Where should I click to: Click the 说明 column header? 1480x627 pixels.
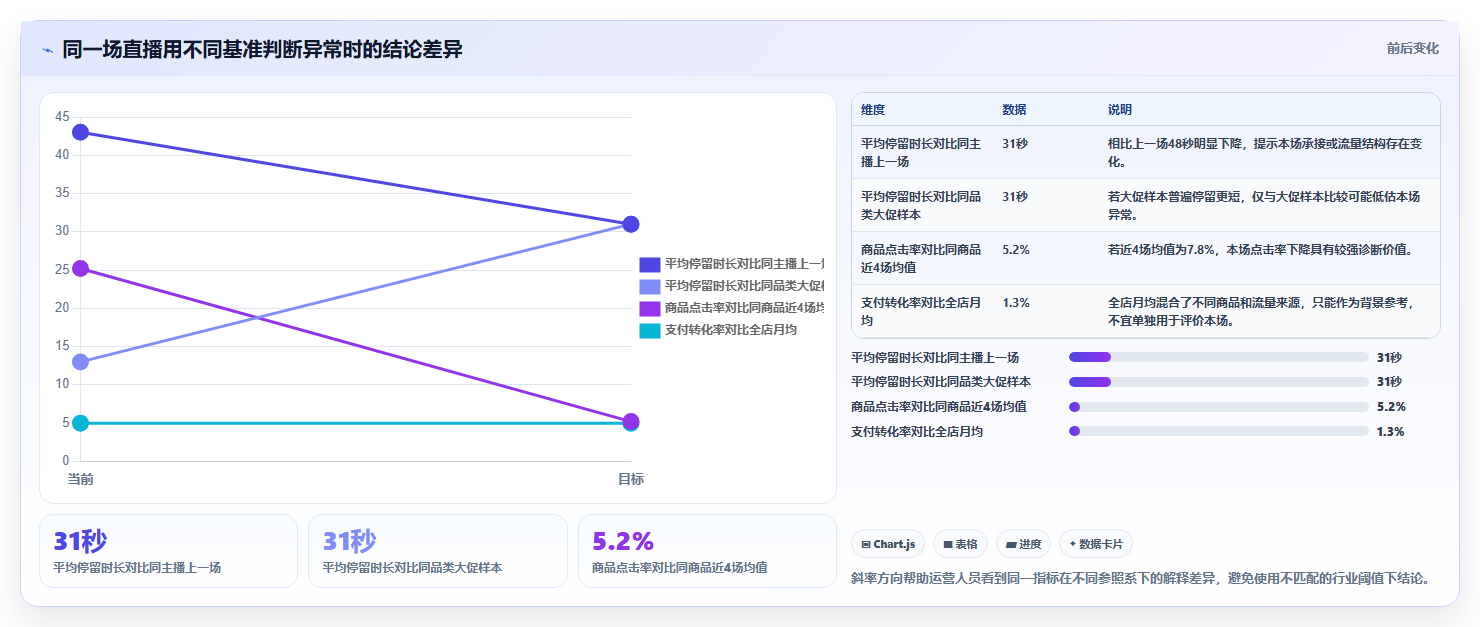click(x=1120, y=110)
